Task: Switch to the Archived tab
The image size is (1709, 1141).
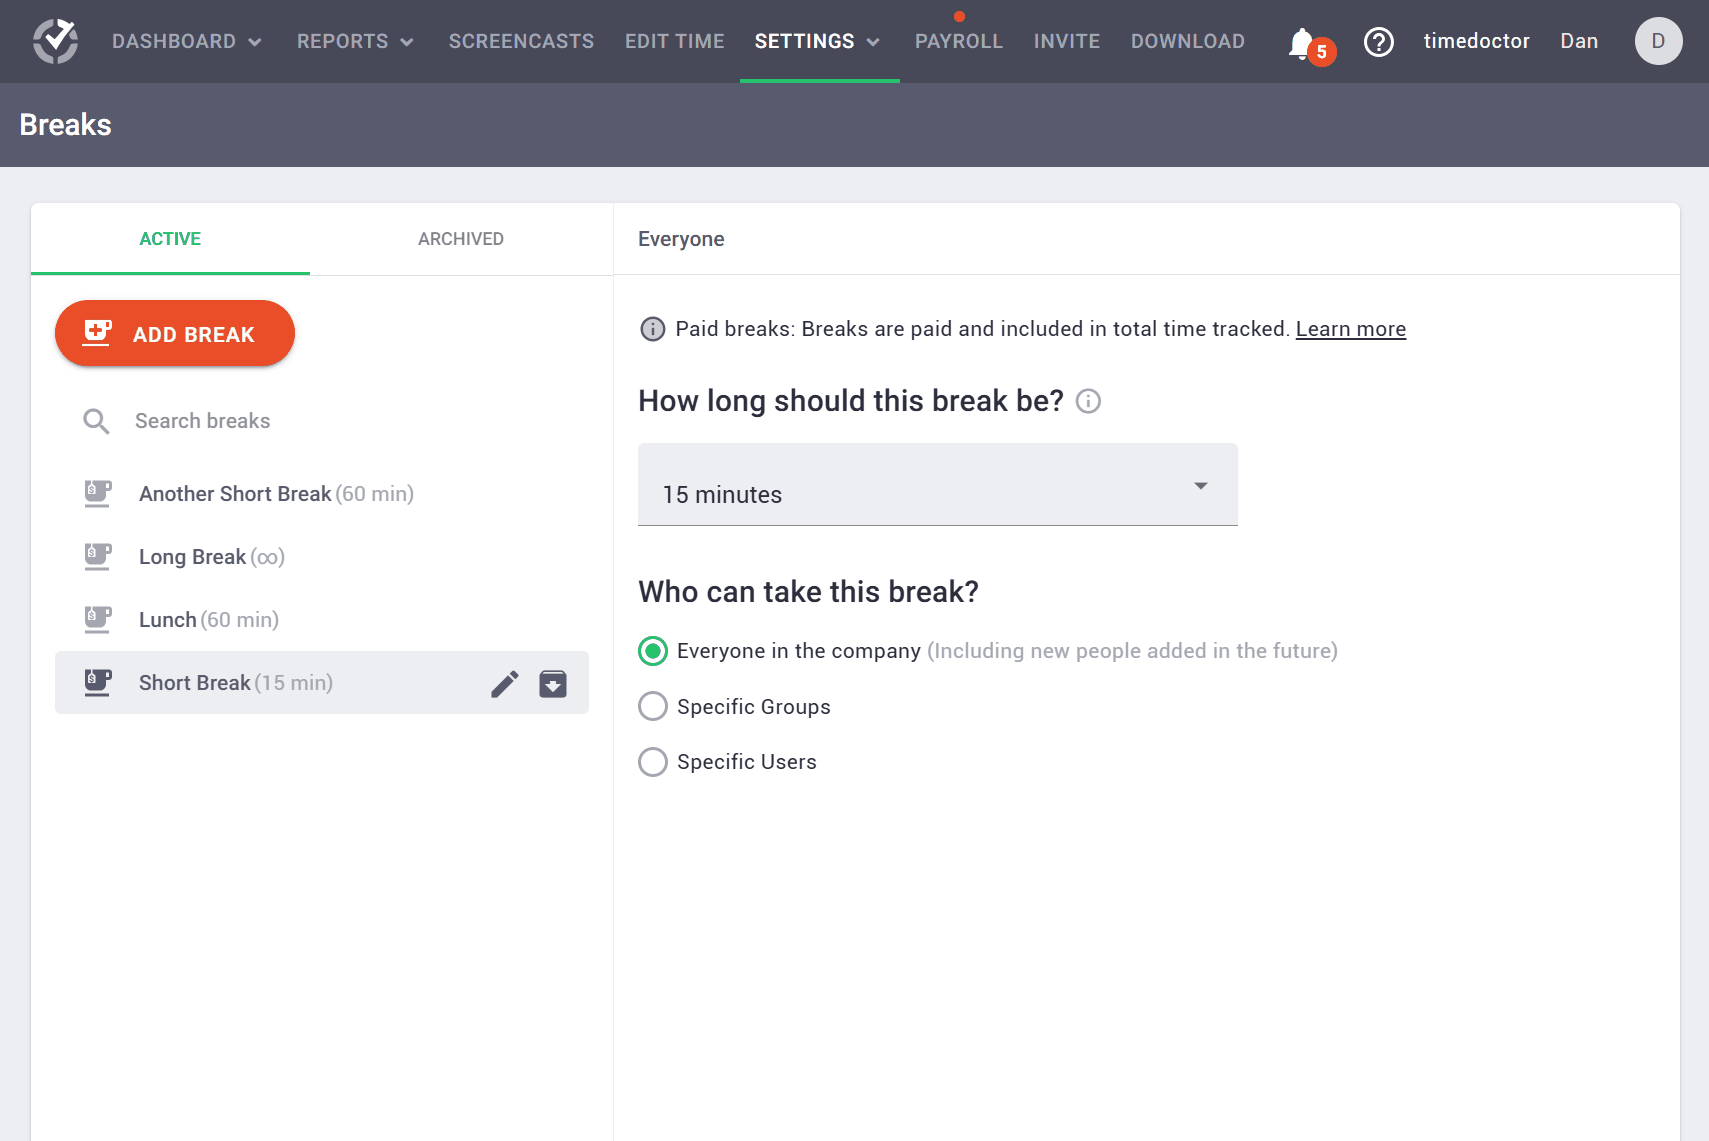Action: point(460,239)
